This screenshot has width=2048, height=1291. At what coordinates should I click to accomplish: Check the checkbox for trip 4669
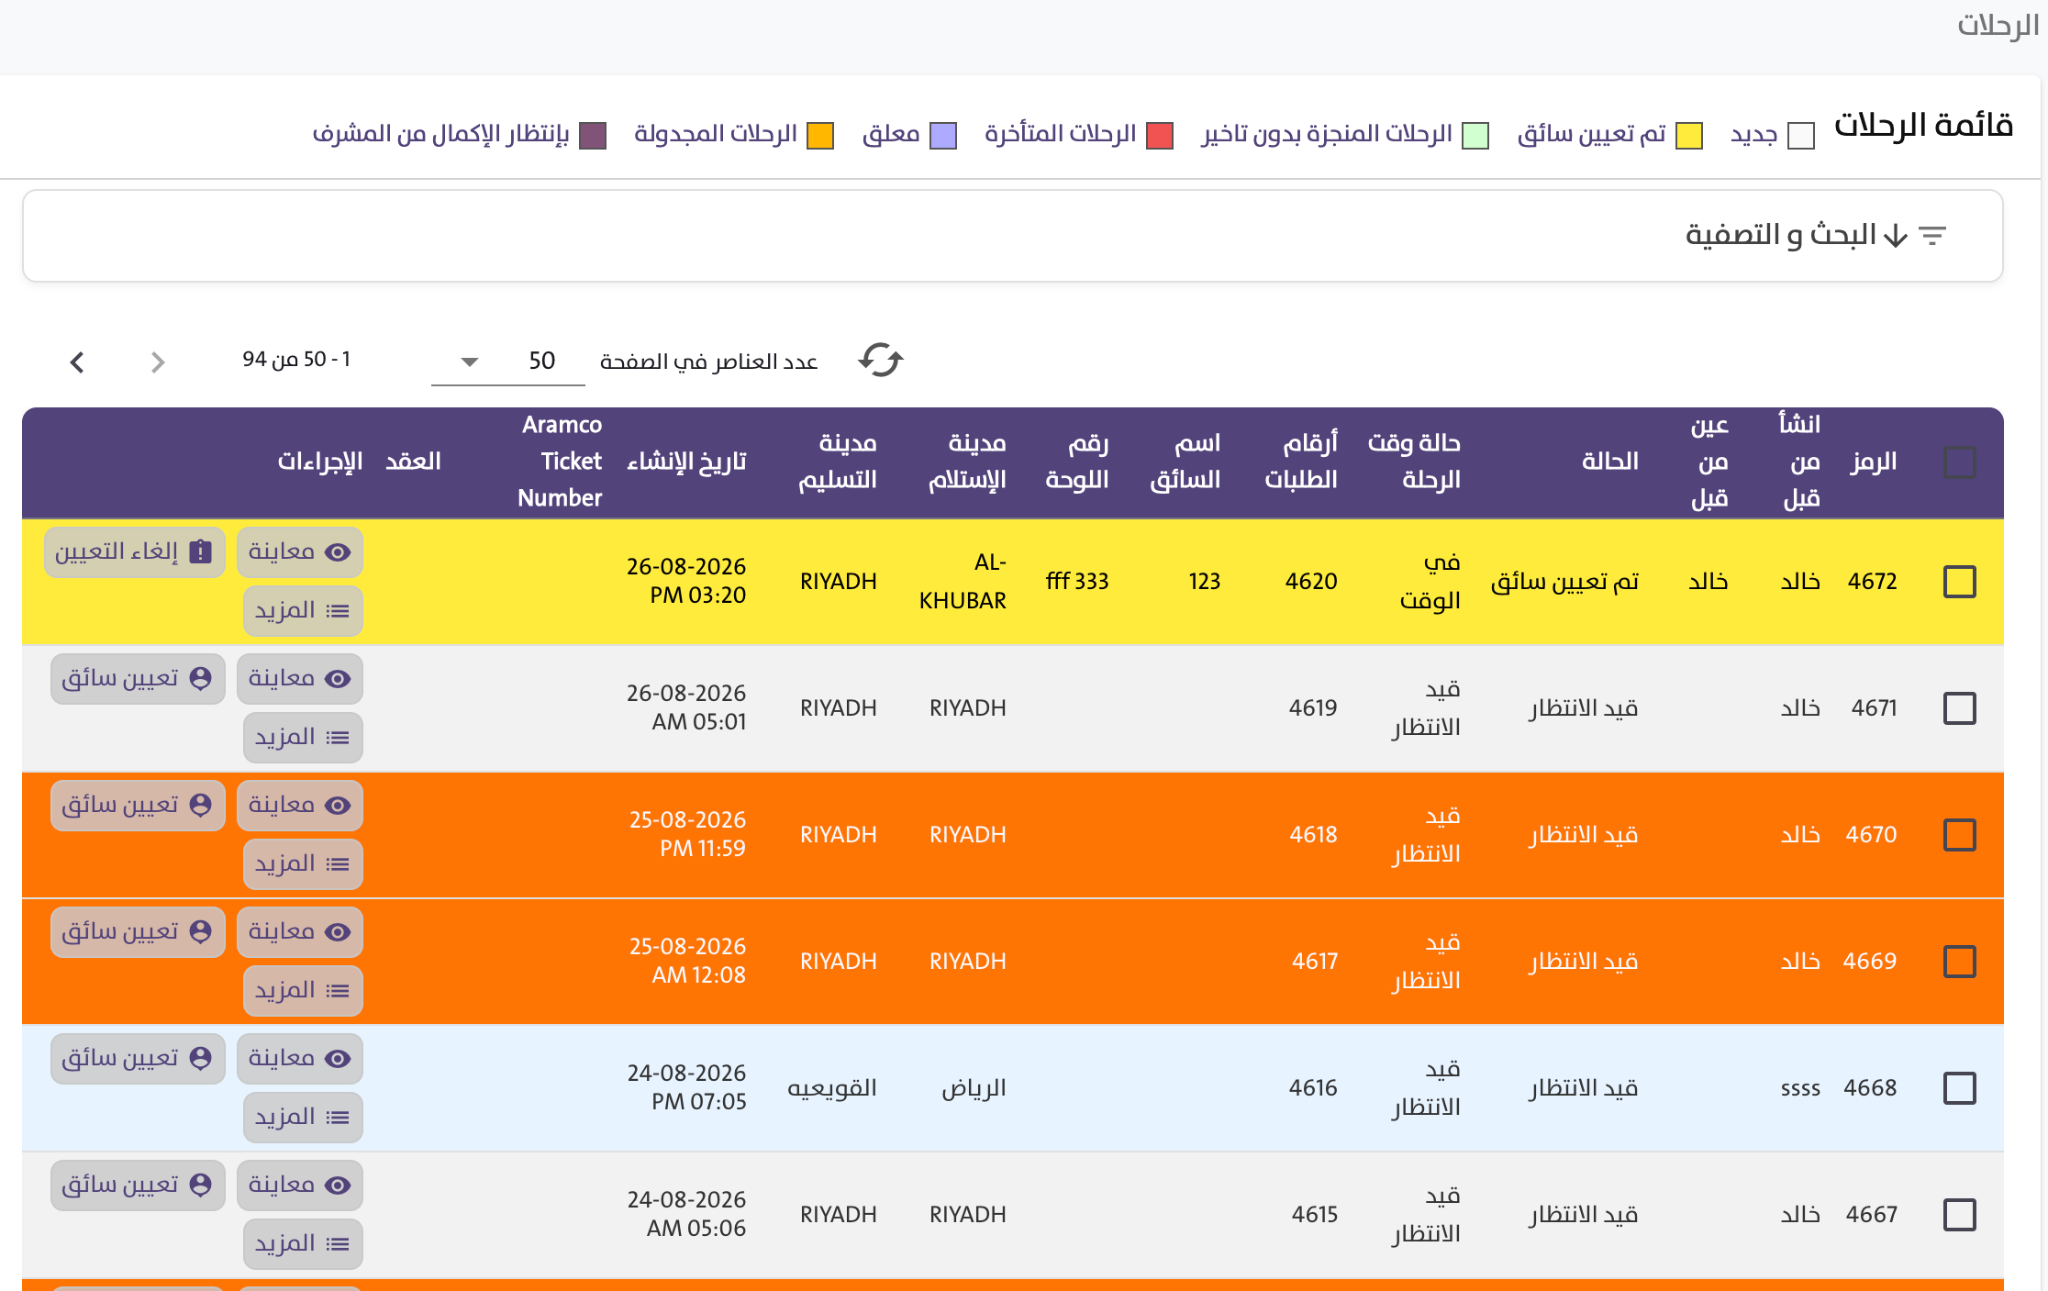pos(1959,961)
